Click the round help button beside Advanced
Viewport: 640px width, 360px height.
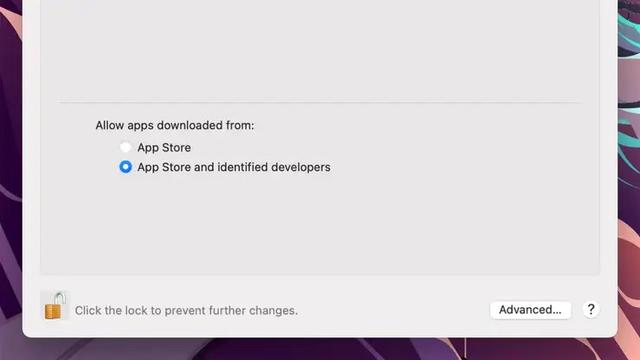pos(591,309)
